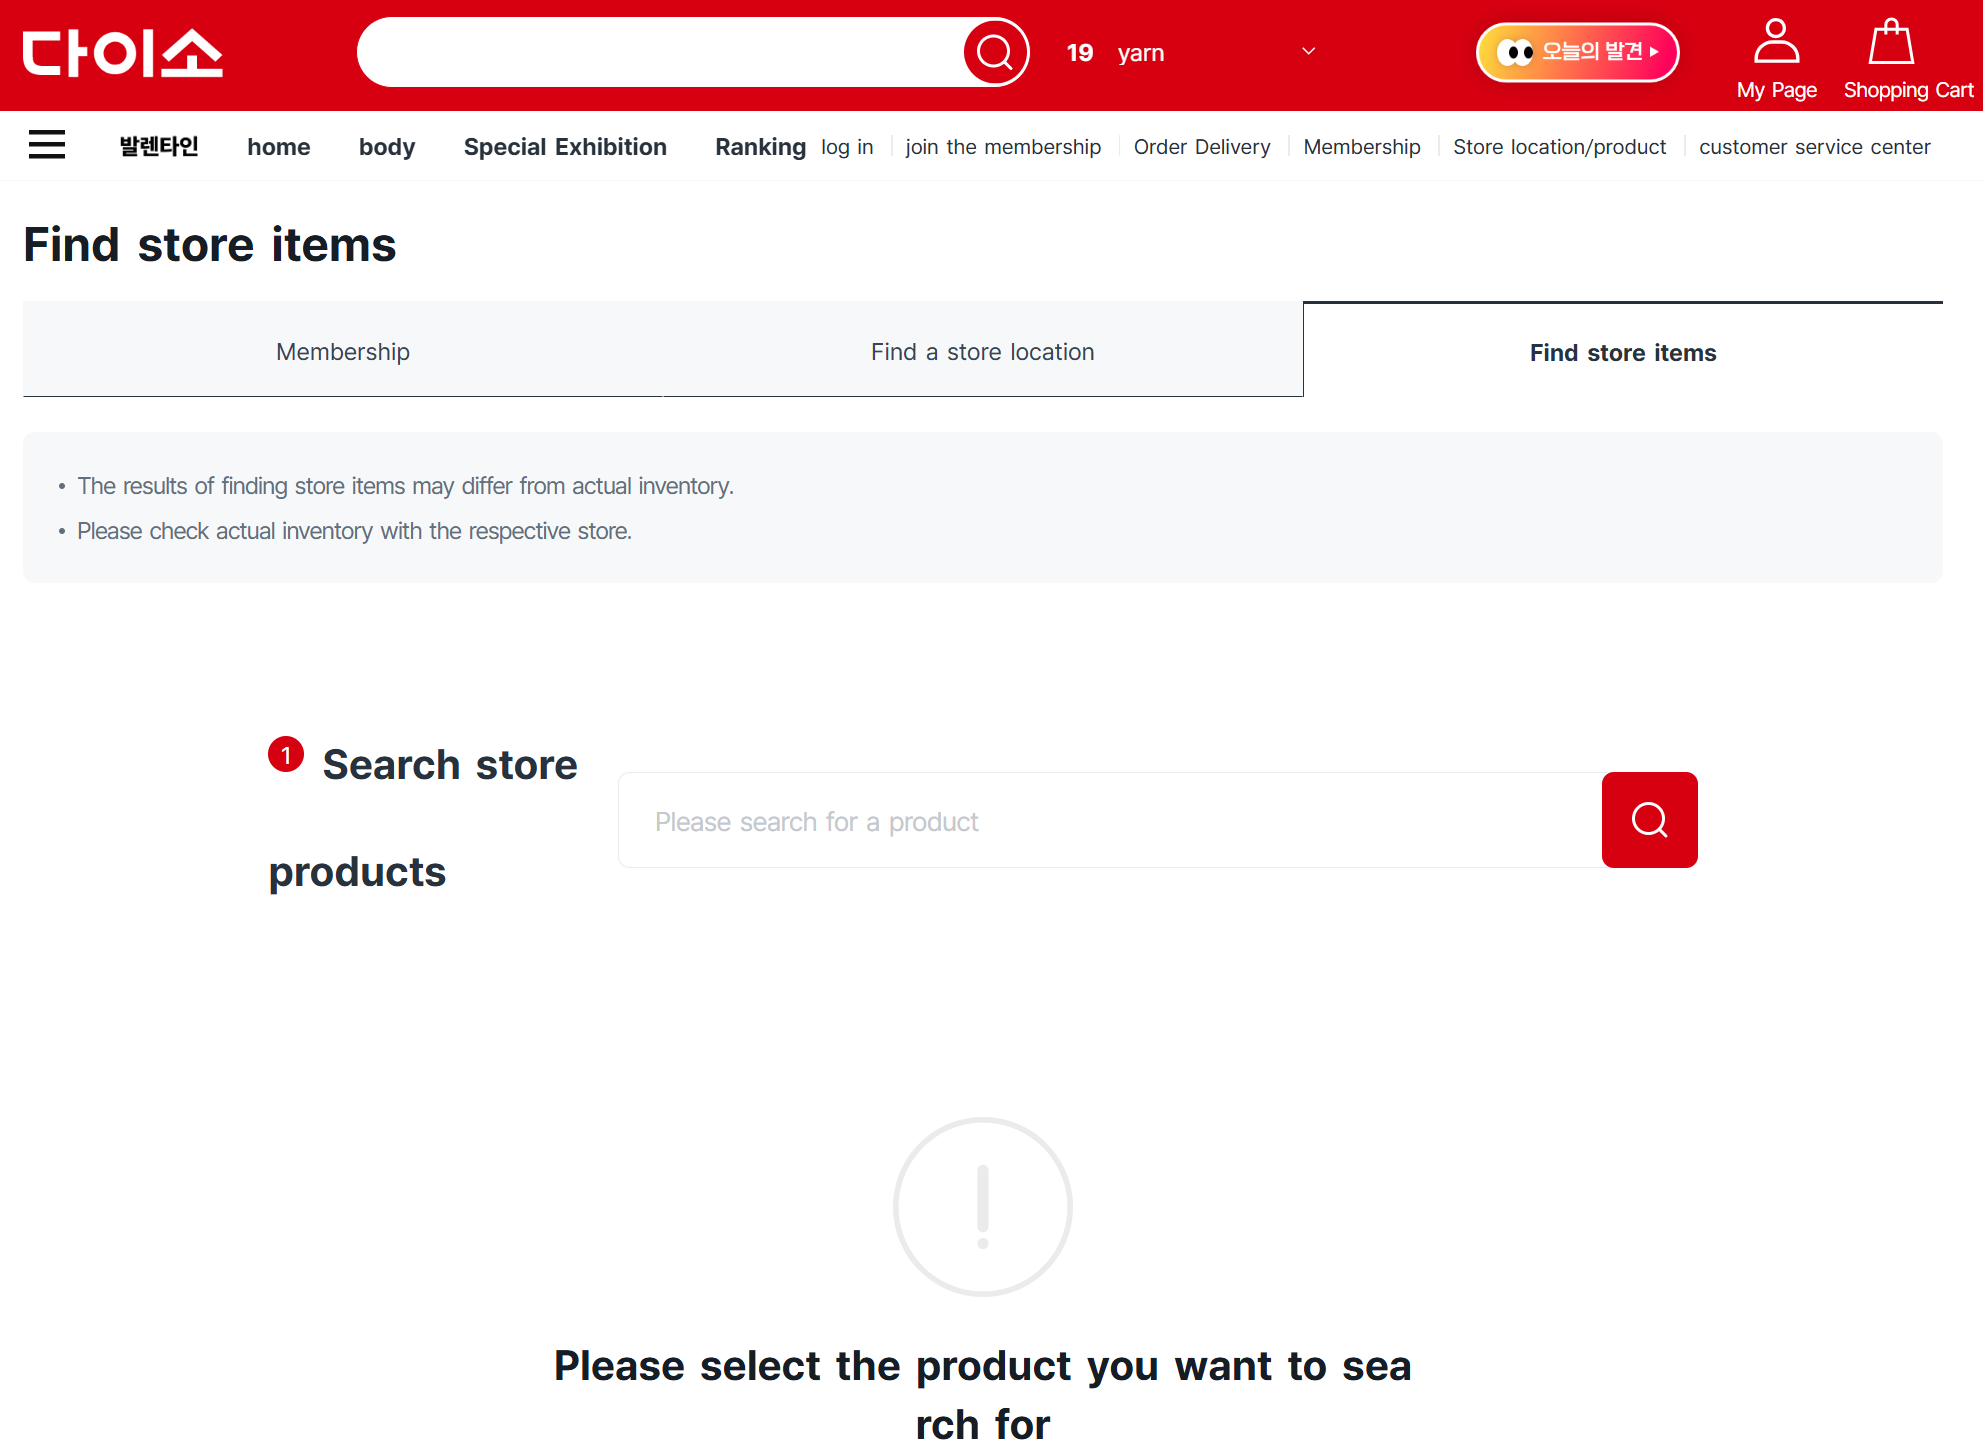This screenshot has width=1983, height=1445.
Task: Open Order Delivery link
Action: click(1201, 147)
